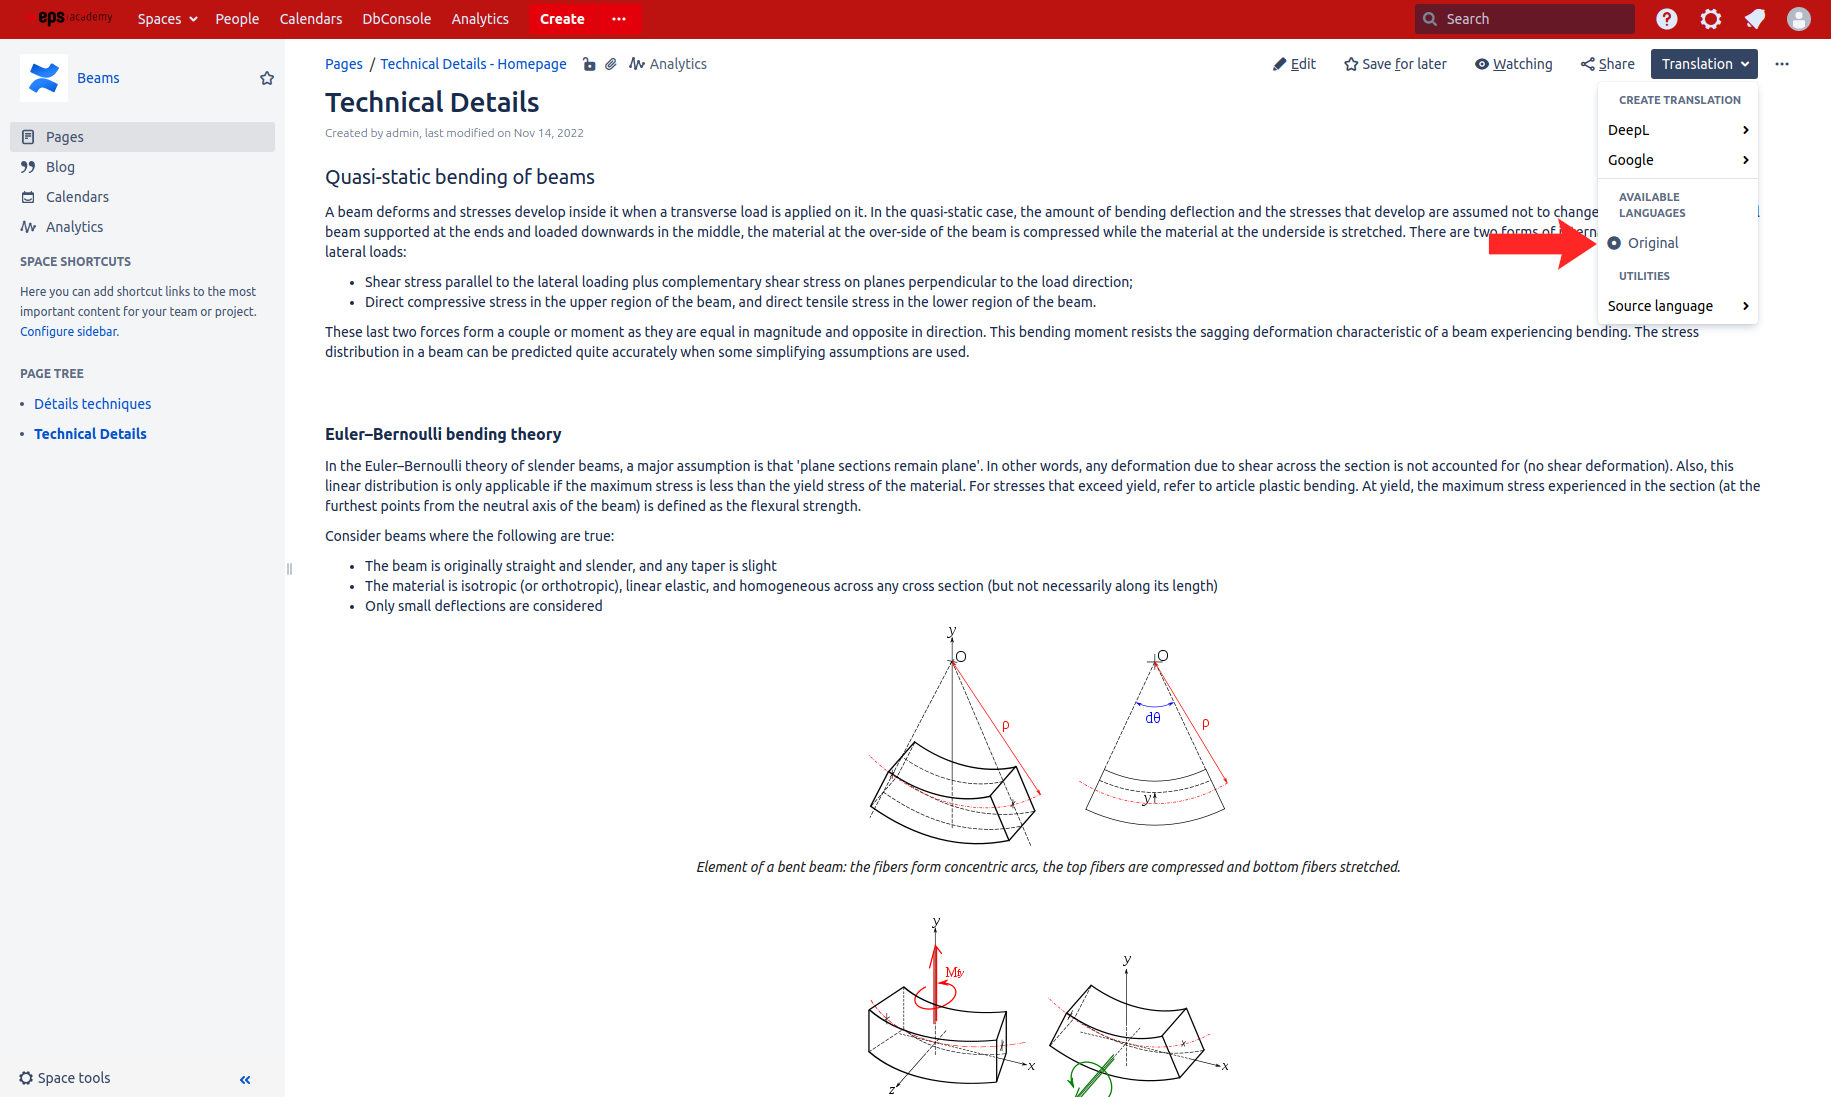Expand the DeepL translation submenu

click(1678, 130)
